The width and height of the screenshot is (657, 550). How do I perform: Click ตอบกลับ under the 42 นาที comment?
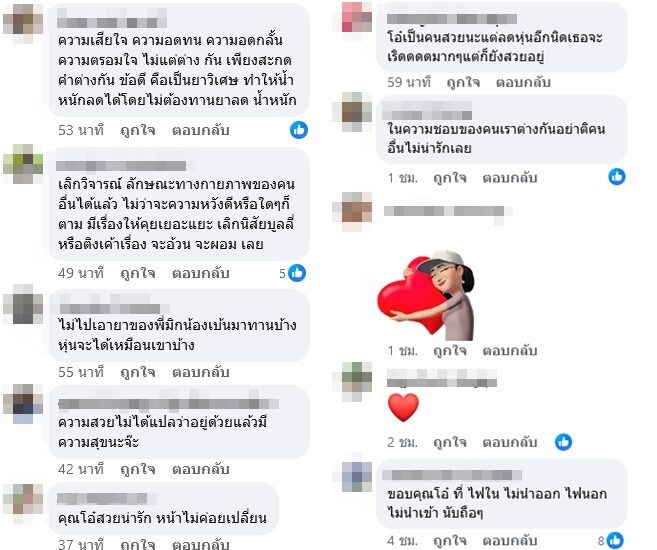click(x=200, y=469)
